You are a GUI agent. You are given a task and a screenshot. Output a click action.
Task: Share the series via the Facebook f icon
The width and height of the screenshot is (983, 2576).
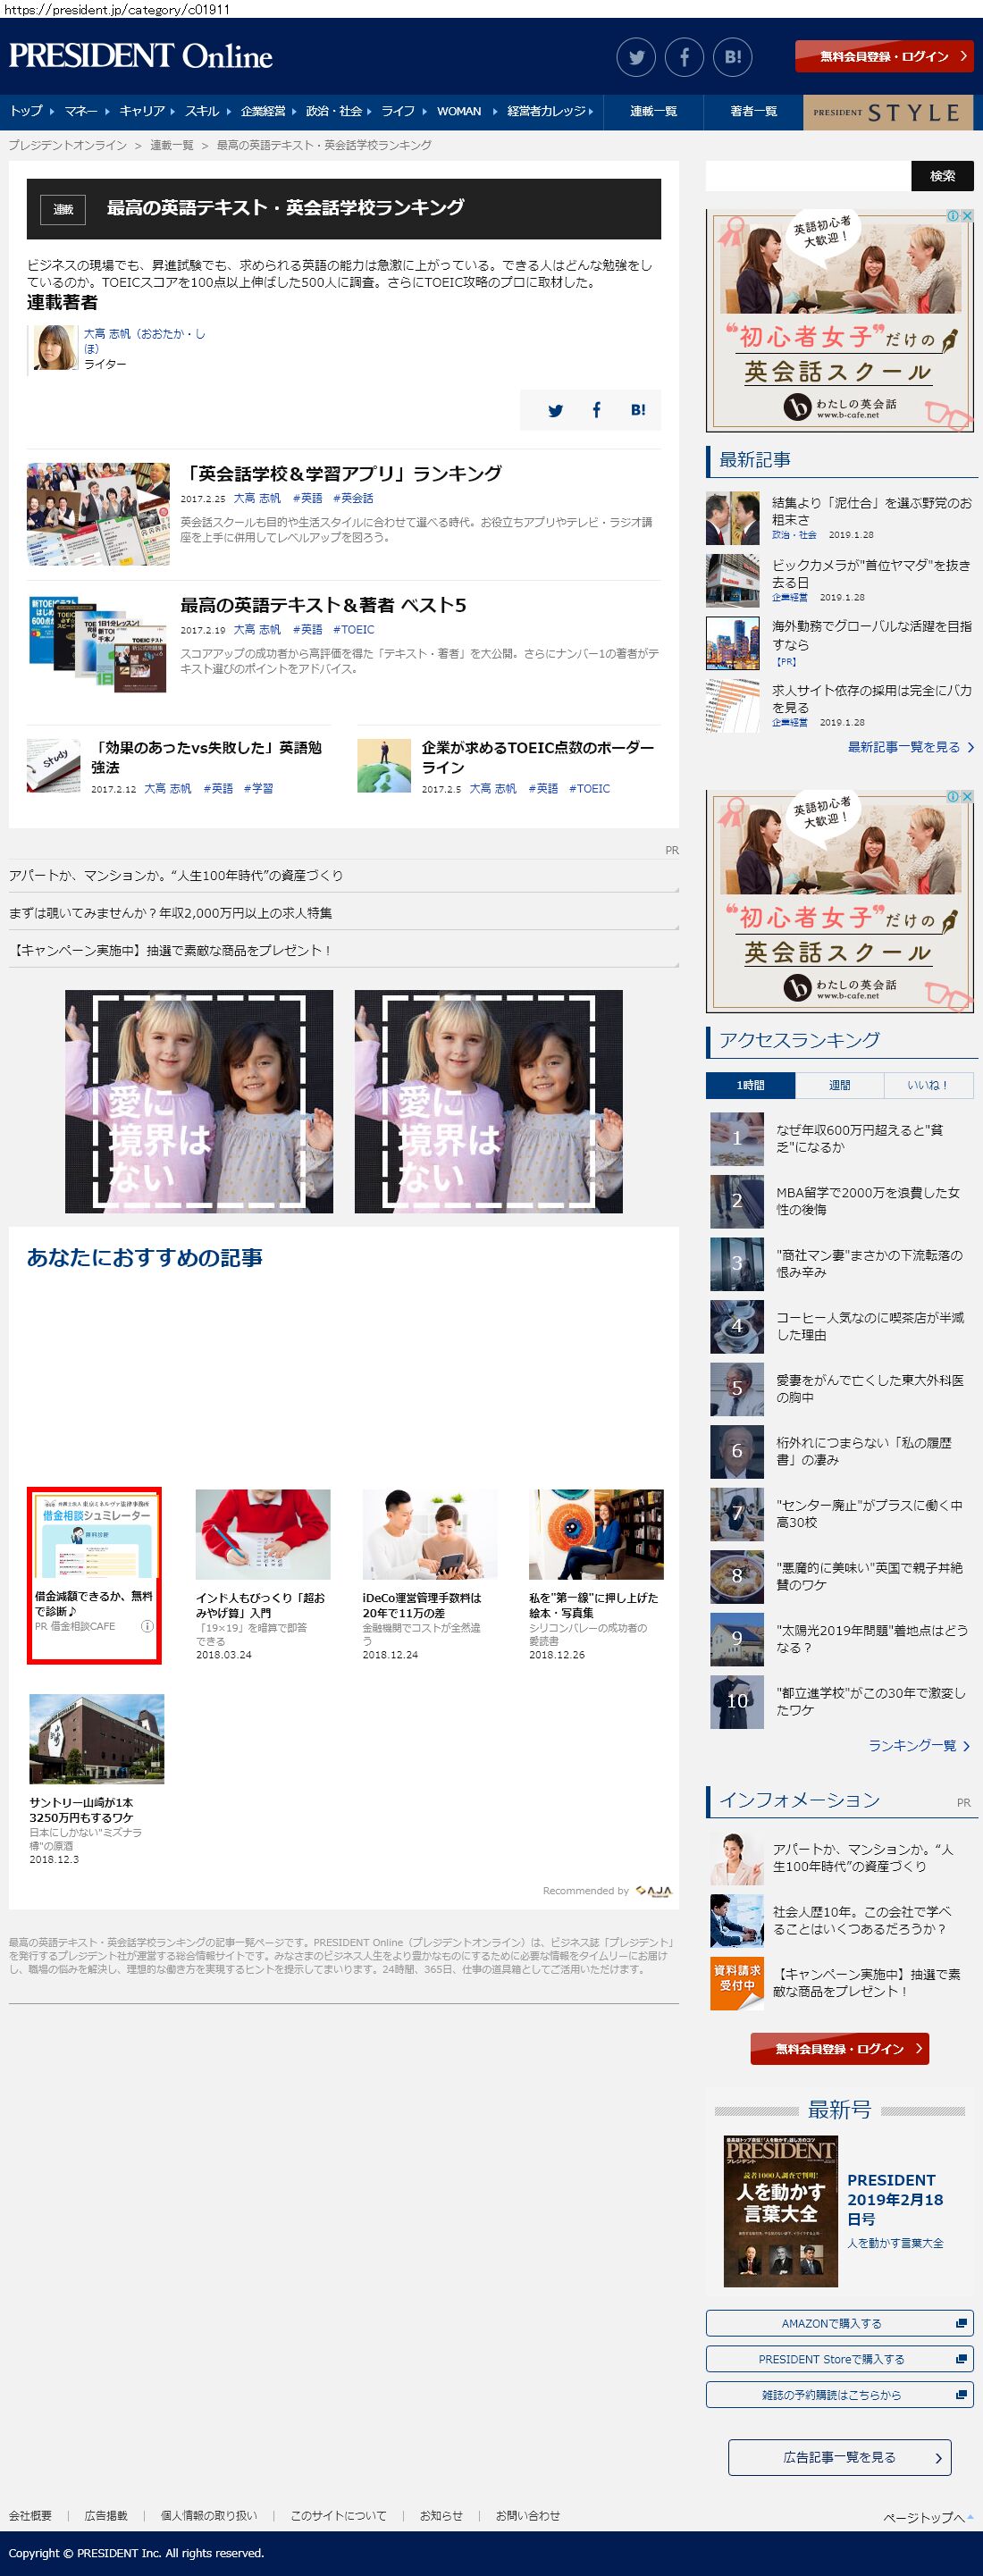coord(597,410)
